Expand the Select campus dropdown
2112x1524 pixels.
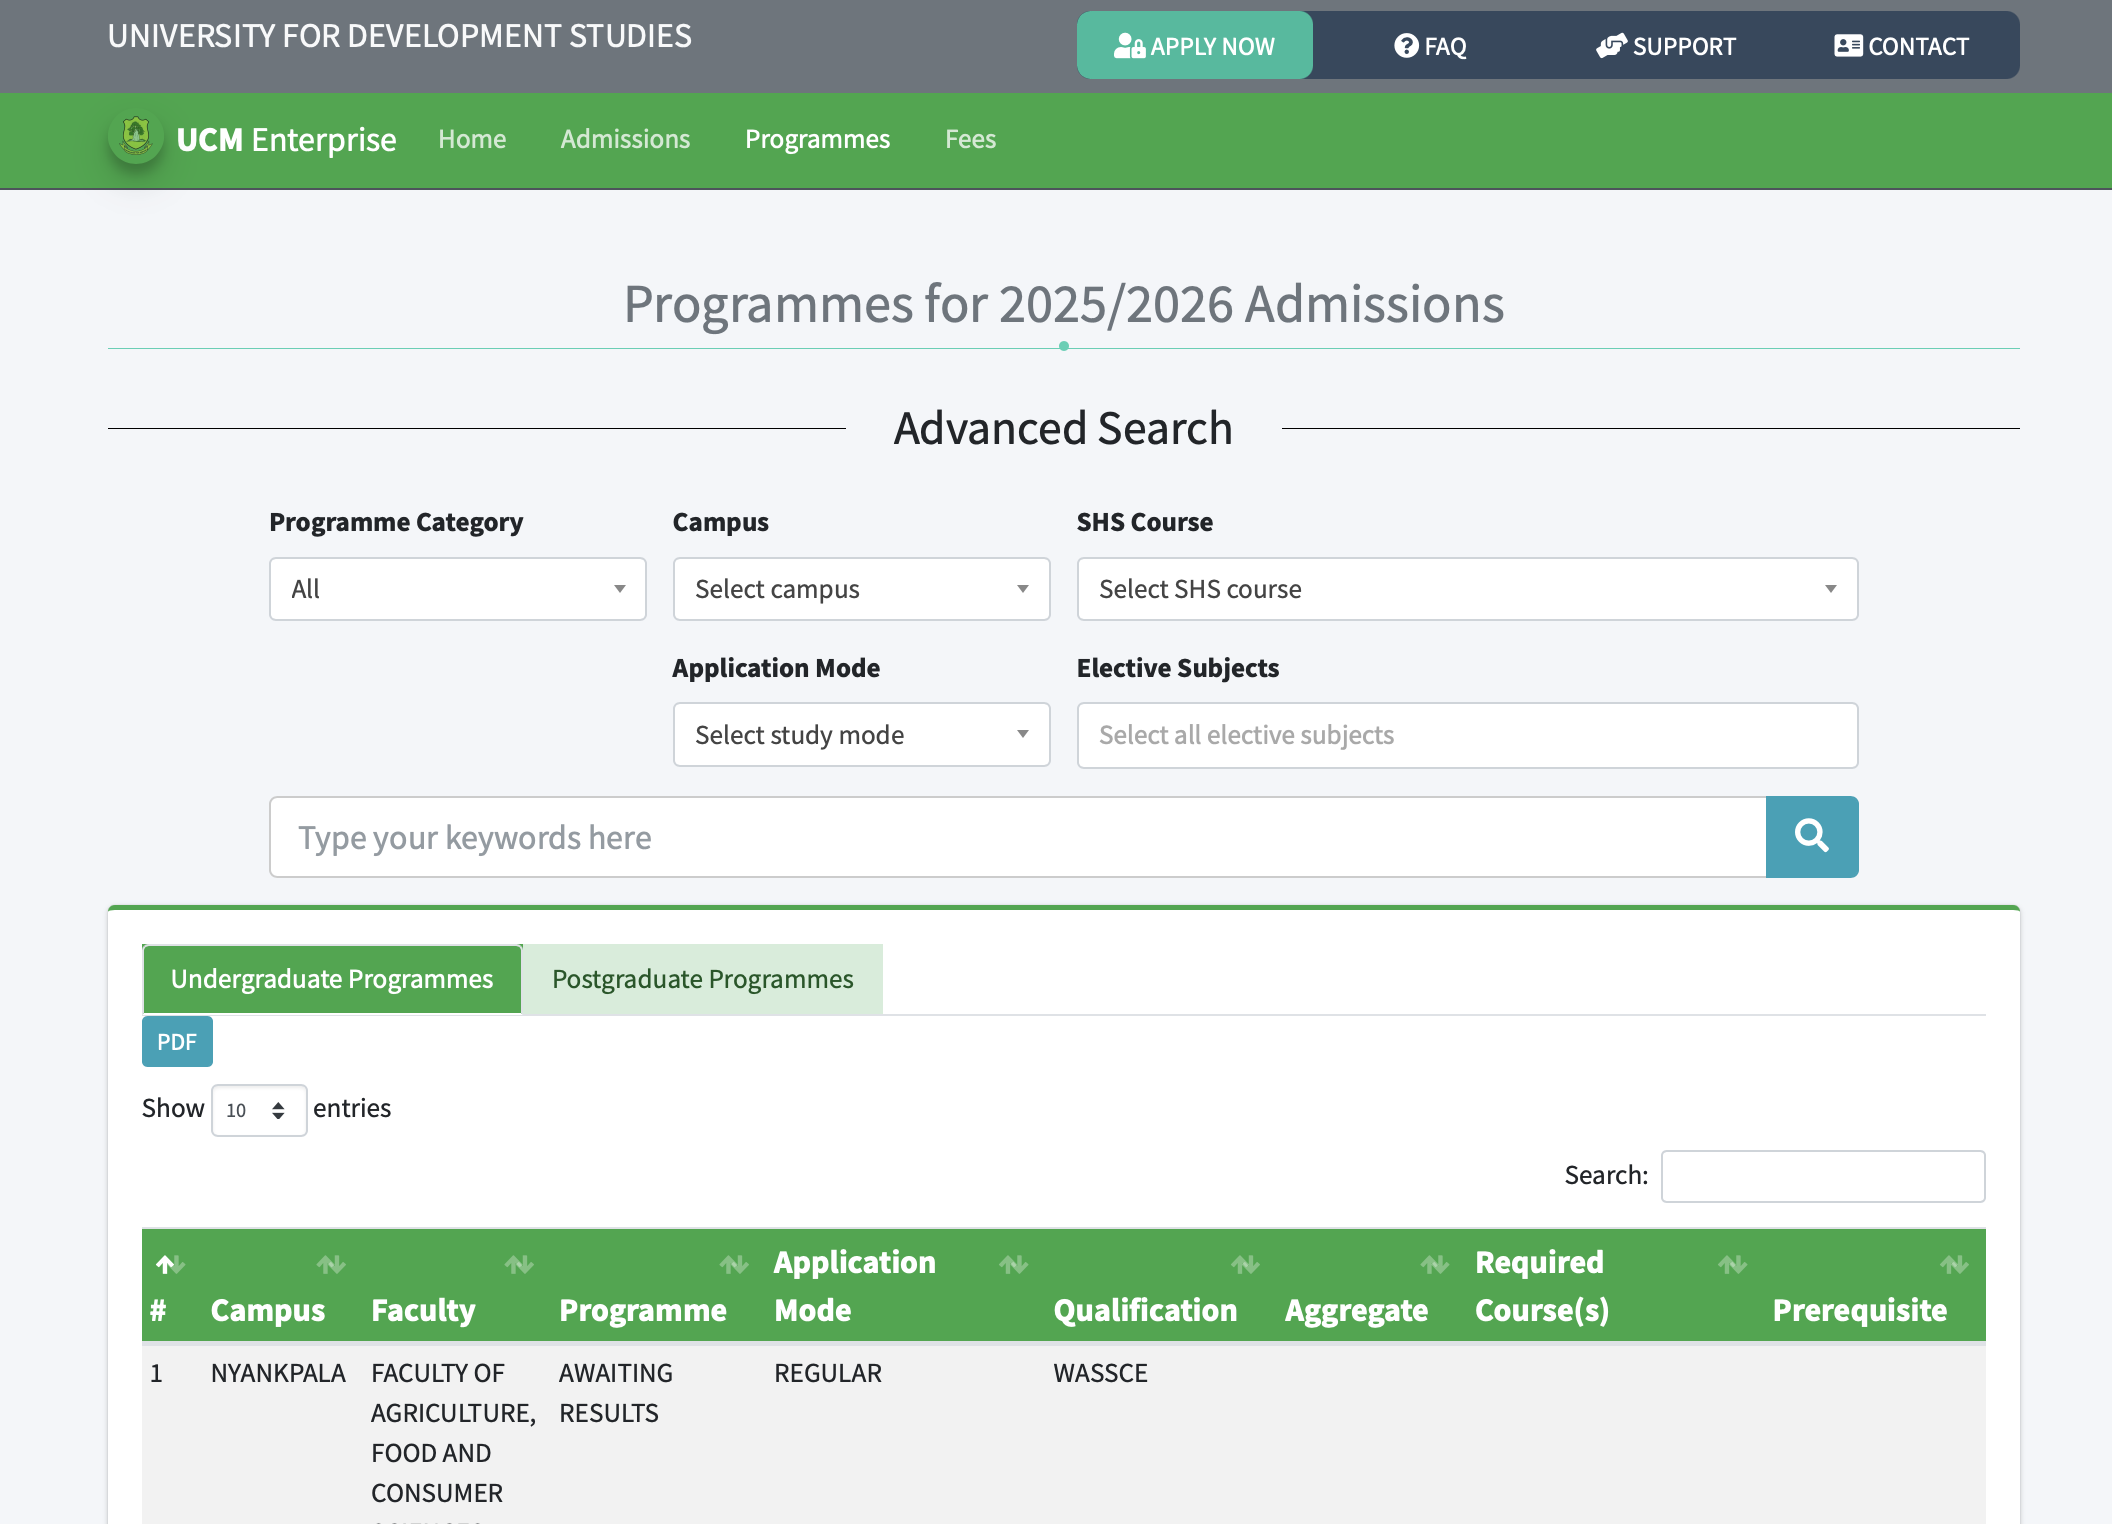(x=861, y=589)
